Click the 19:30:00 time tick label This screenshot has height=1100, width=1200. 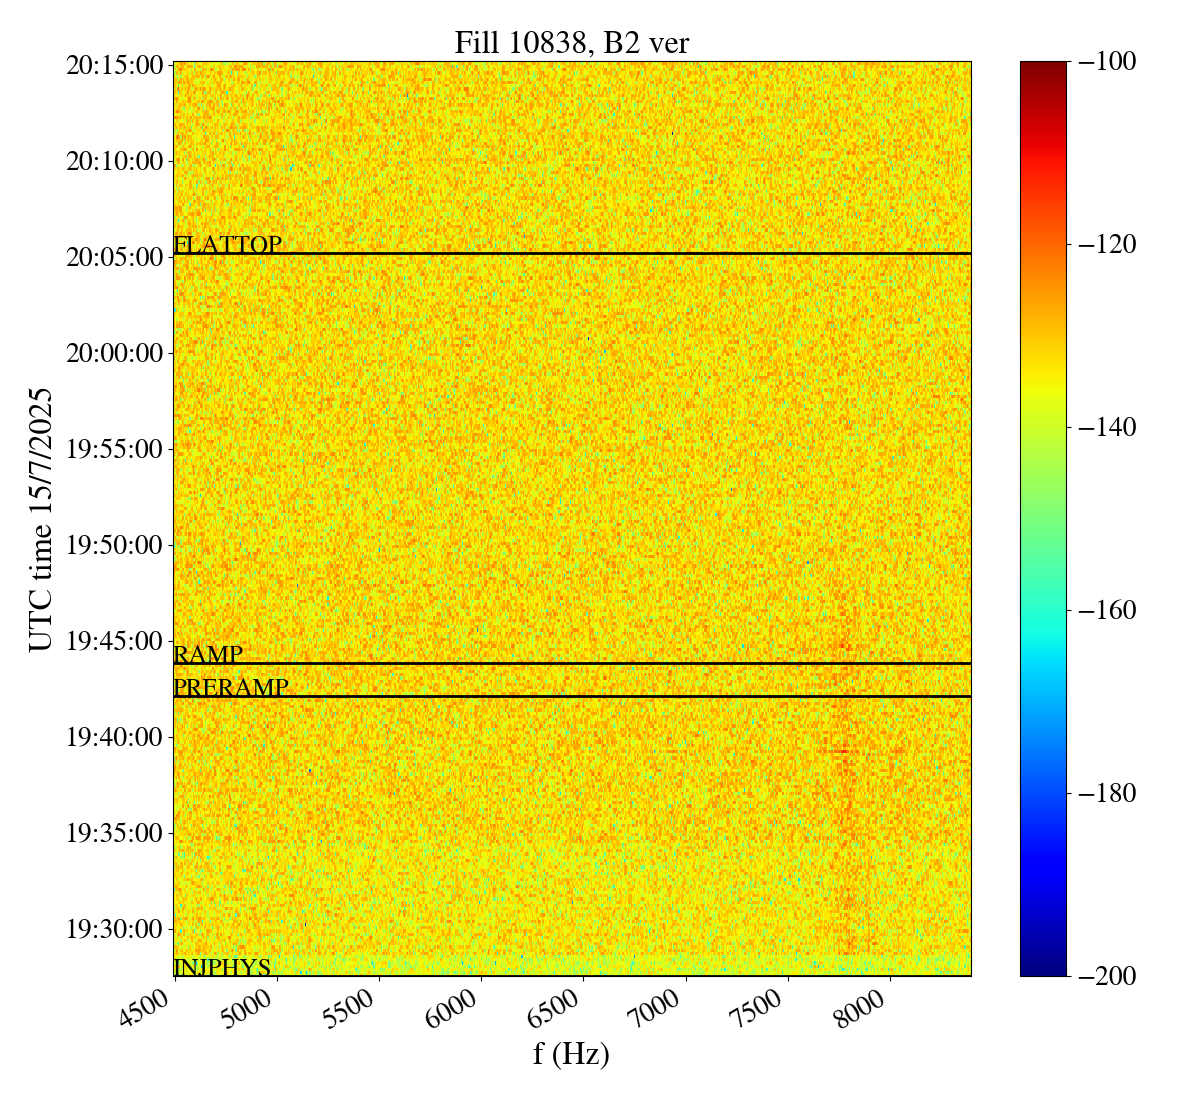click(114, 929)
